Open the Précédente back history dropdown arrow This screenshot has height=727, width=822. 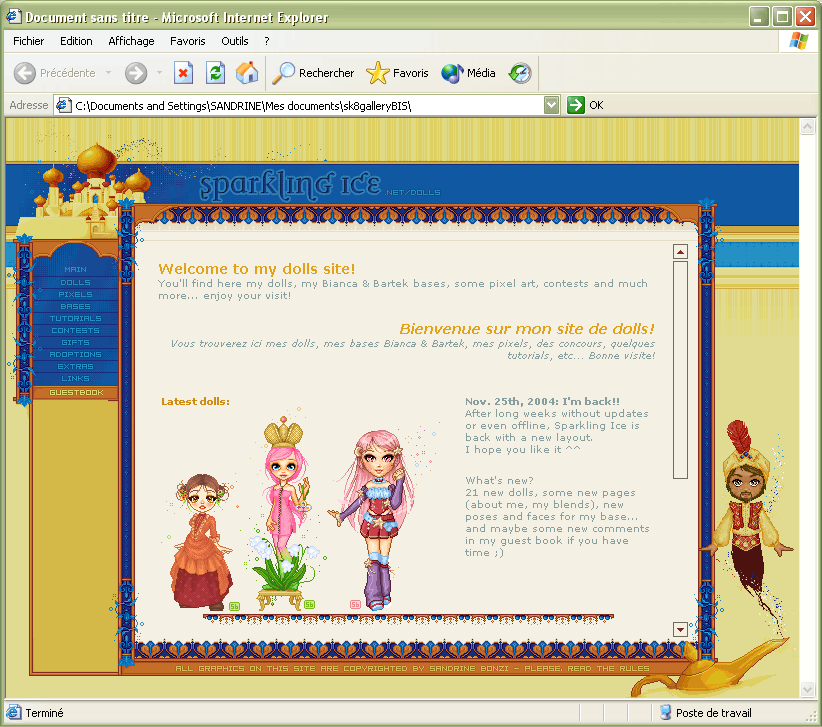point(108,73)
